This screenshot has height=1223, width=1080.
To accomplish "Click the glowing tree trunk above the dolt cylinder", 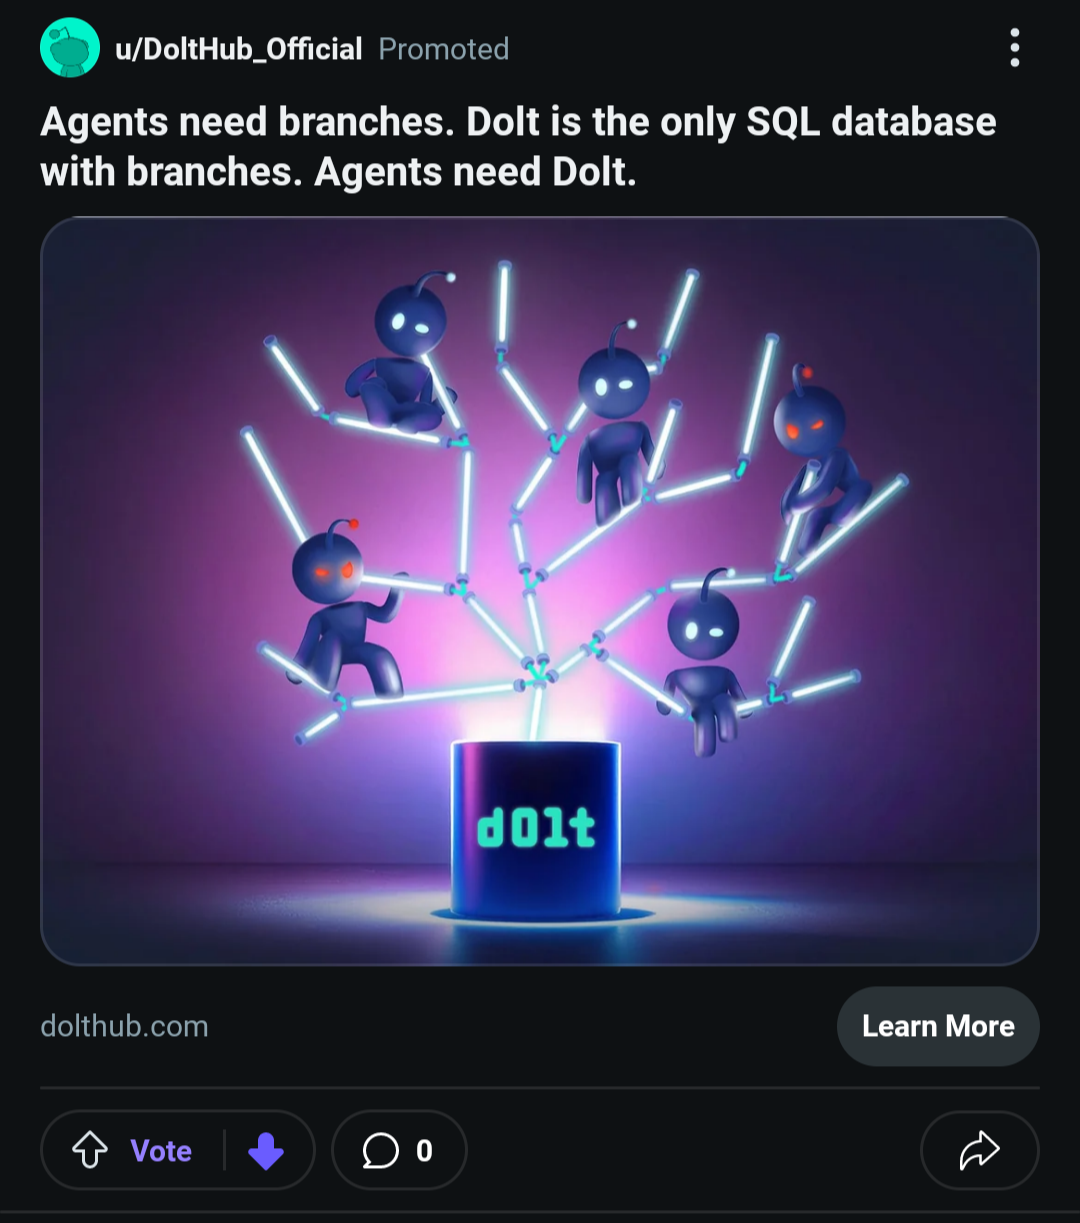I will pos(537,710).
